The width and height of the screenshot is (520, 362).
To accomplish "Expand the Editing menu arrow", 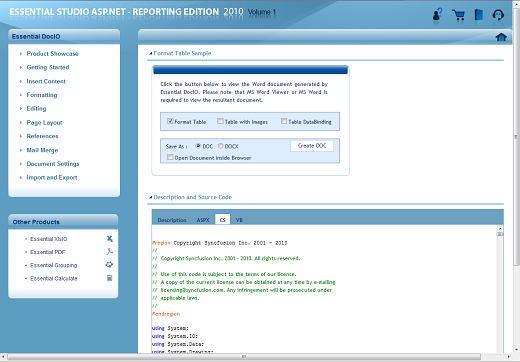I will click(21, 109).
